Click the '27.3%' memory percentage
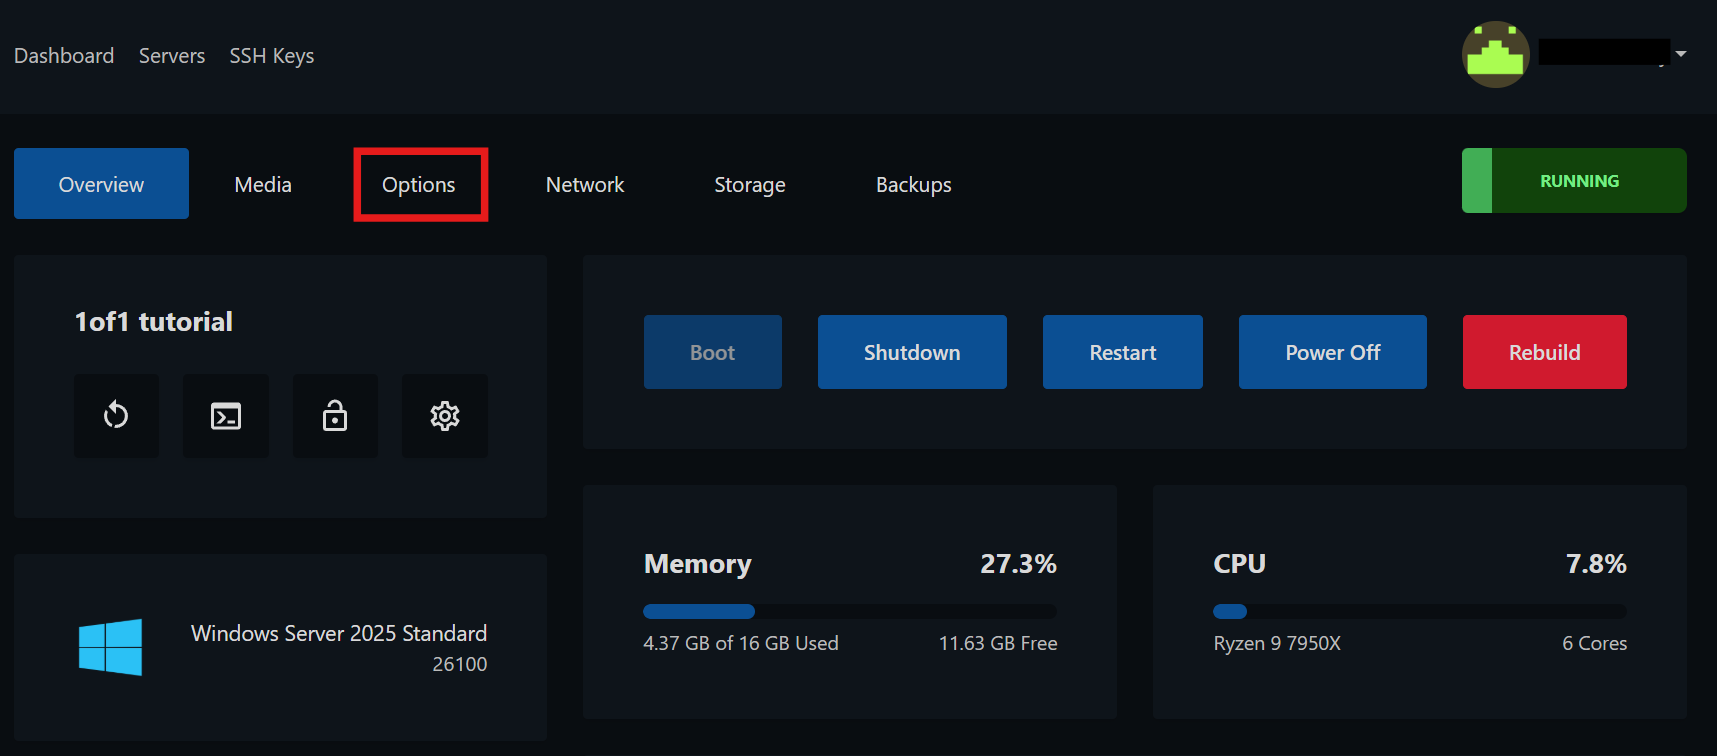The image size is (1717, 756). tap(1018, 564)
